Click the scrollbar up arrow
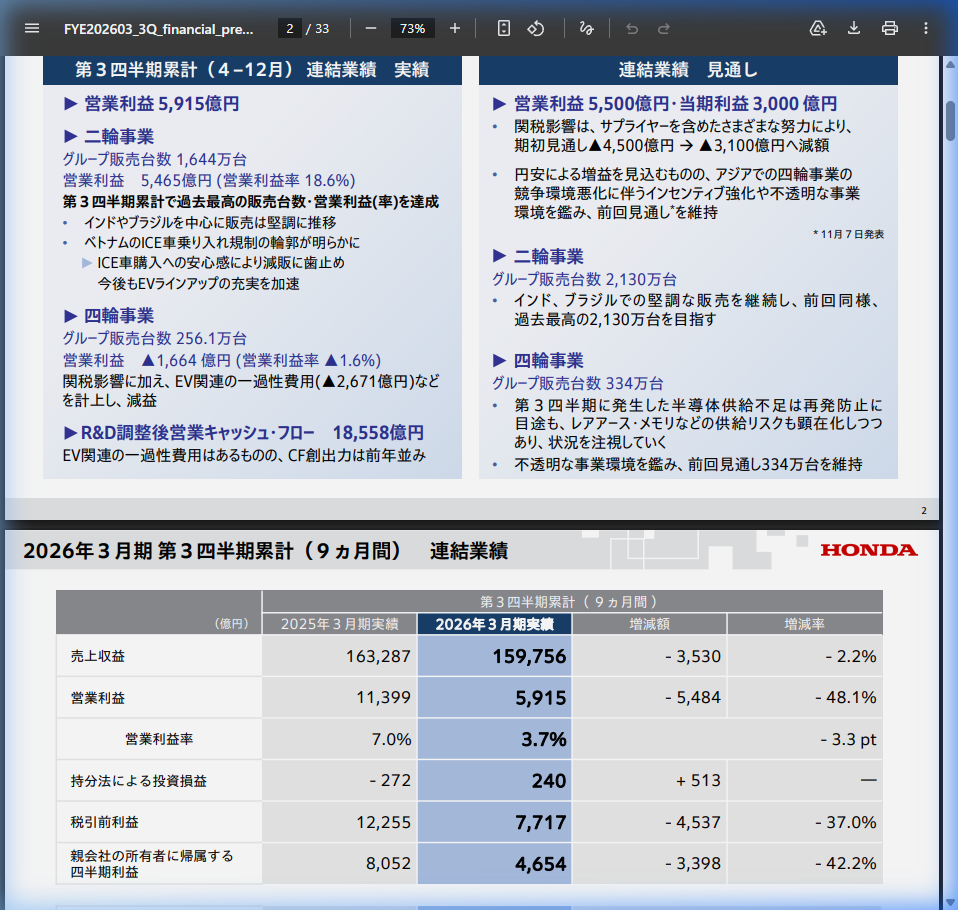 pos(951,63)
